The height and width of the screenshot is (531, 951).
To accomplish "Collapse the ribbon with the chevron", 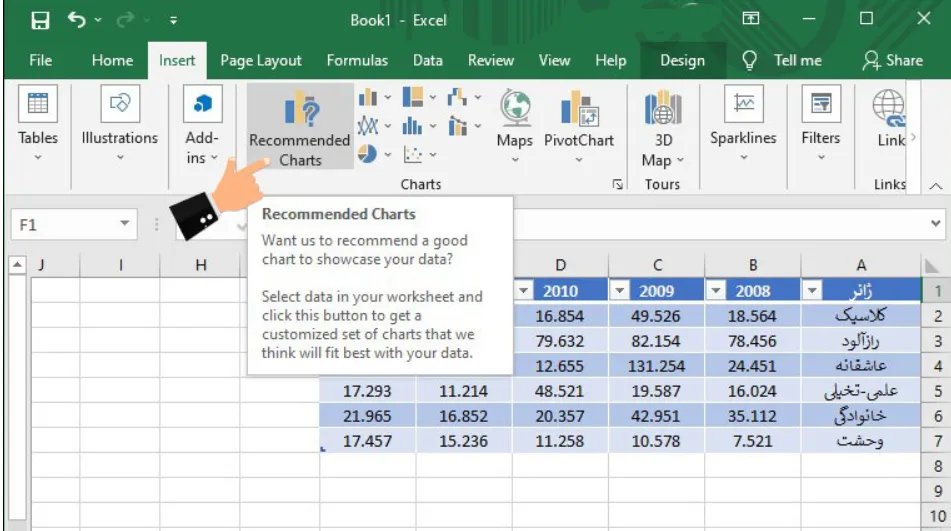I will 934,186.
